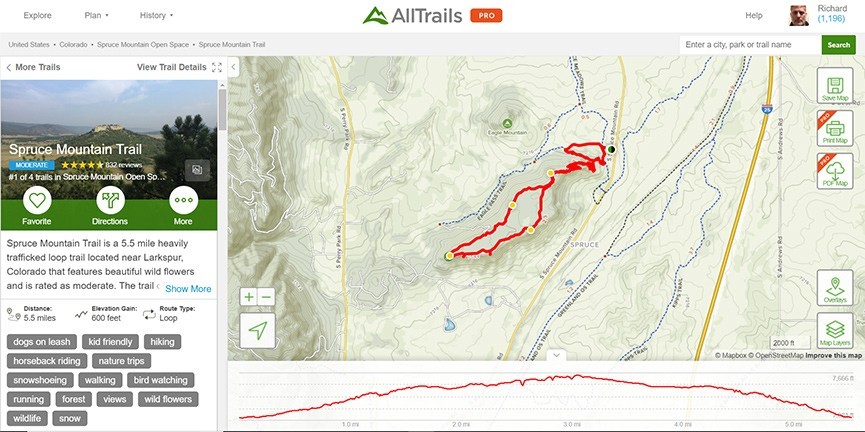Open the Print Map tool
Screen dimensions: 865x432
click(x=835, y=129)
